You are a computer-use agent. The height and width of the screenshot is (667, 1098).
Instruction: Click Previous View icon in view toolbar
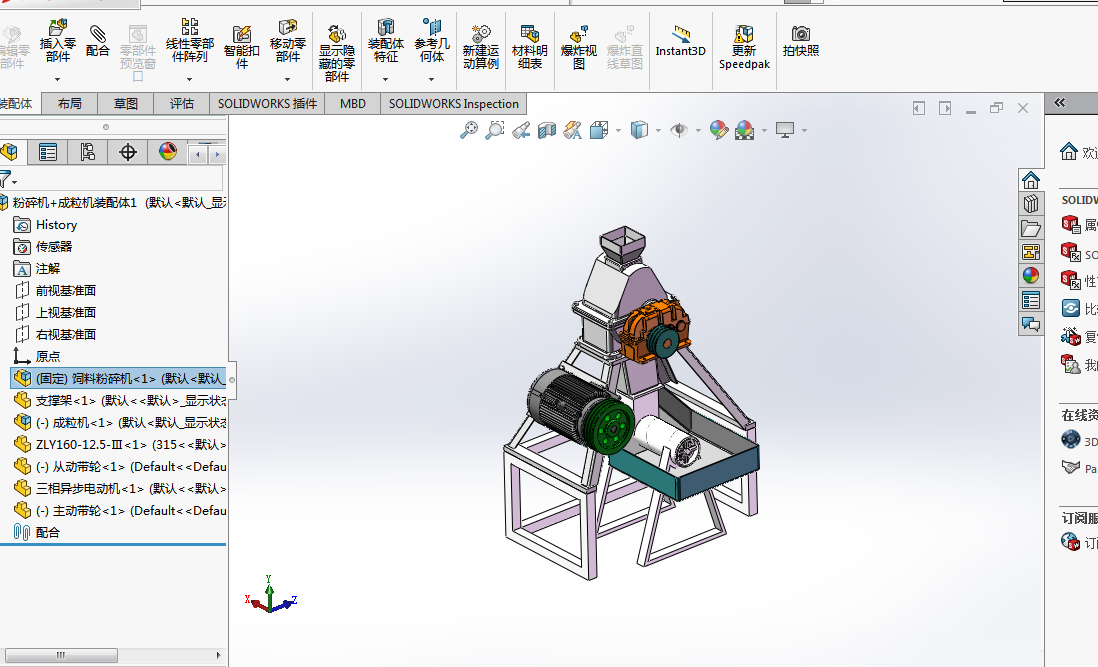point(520,130)
